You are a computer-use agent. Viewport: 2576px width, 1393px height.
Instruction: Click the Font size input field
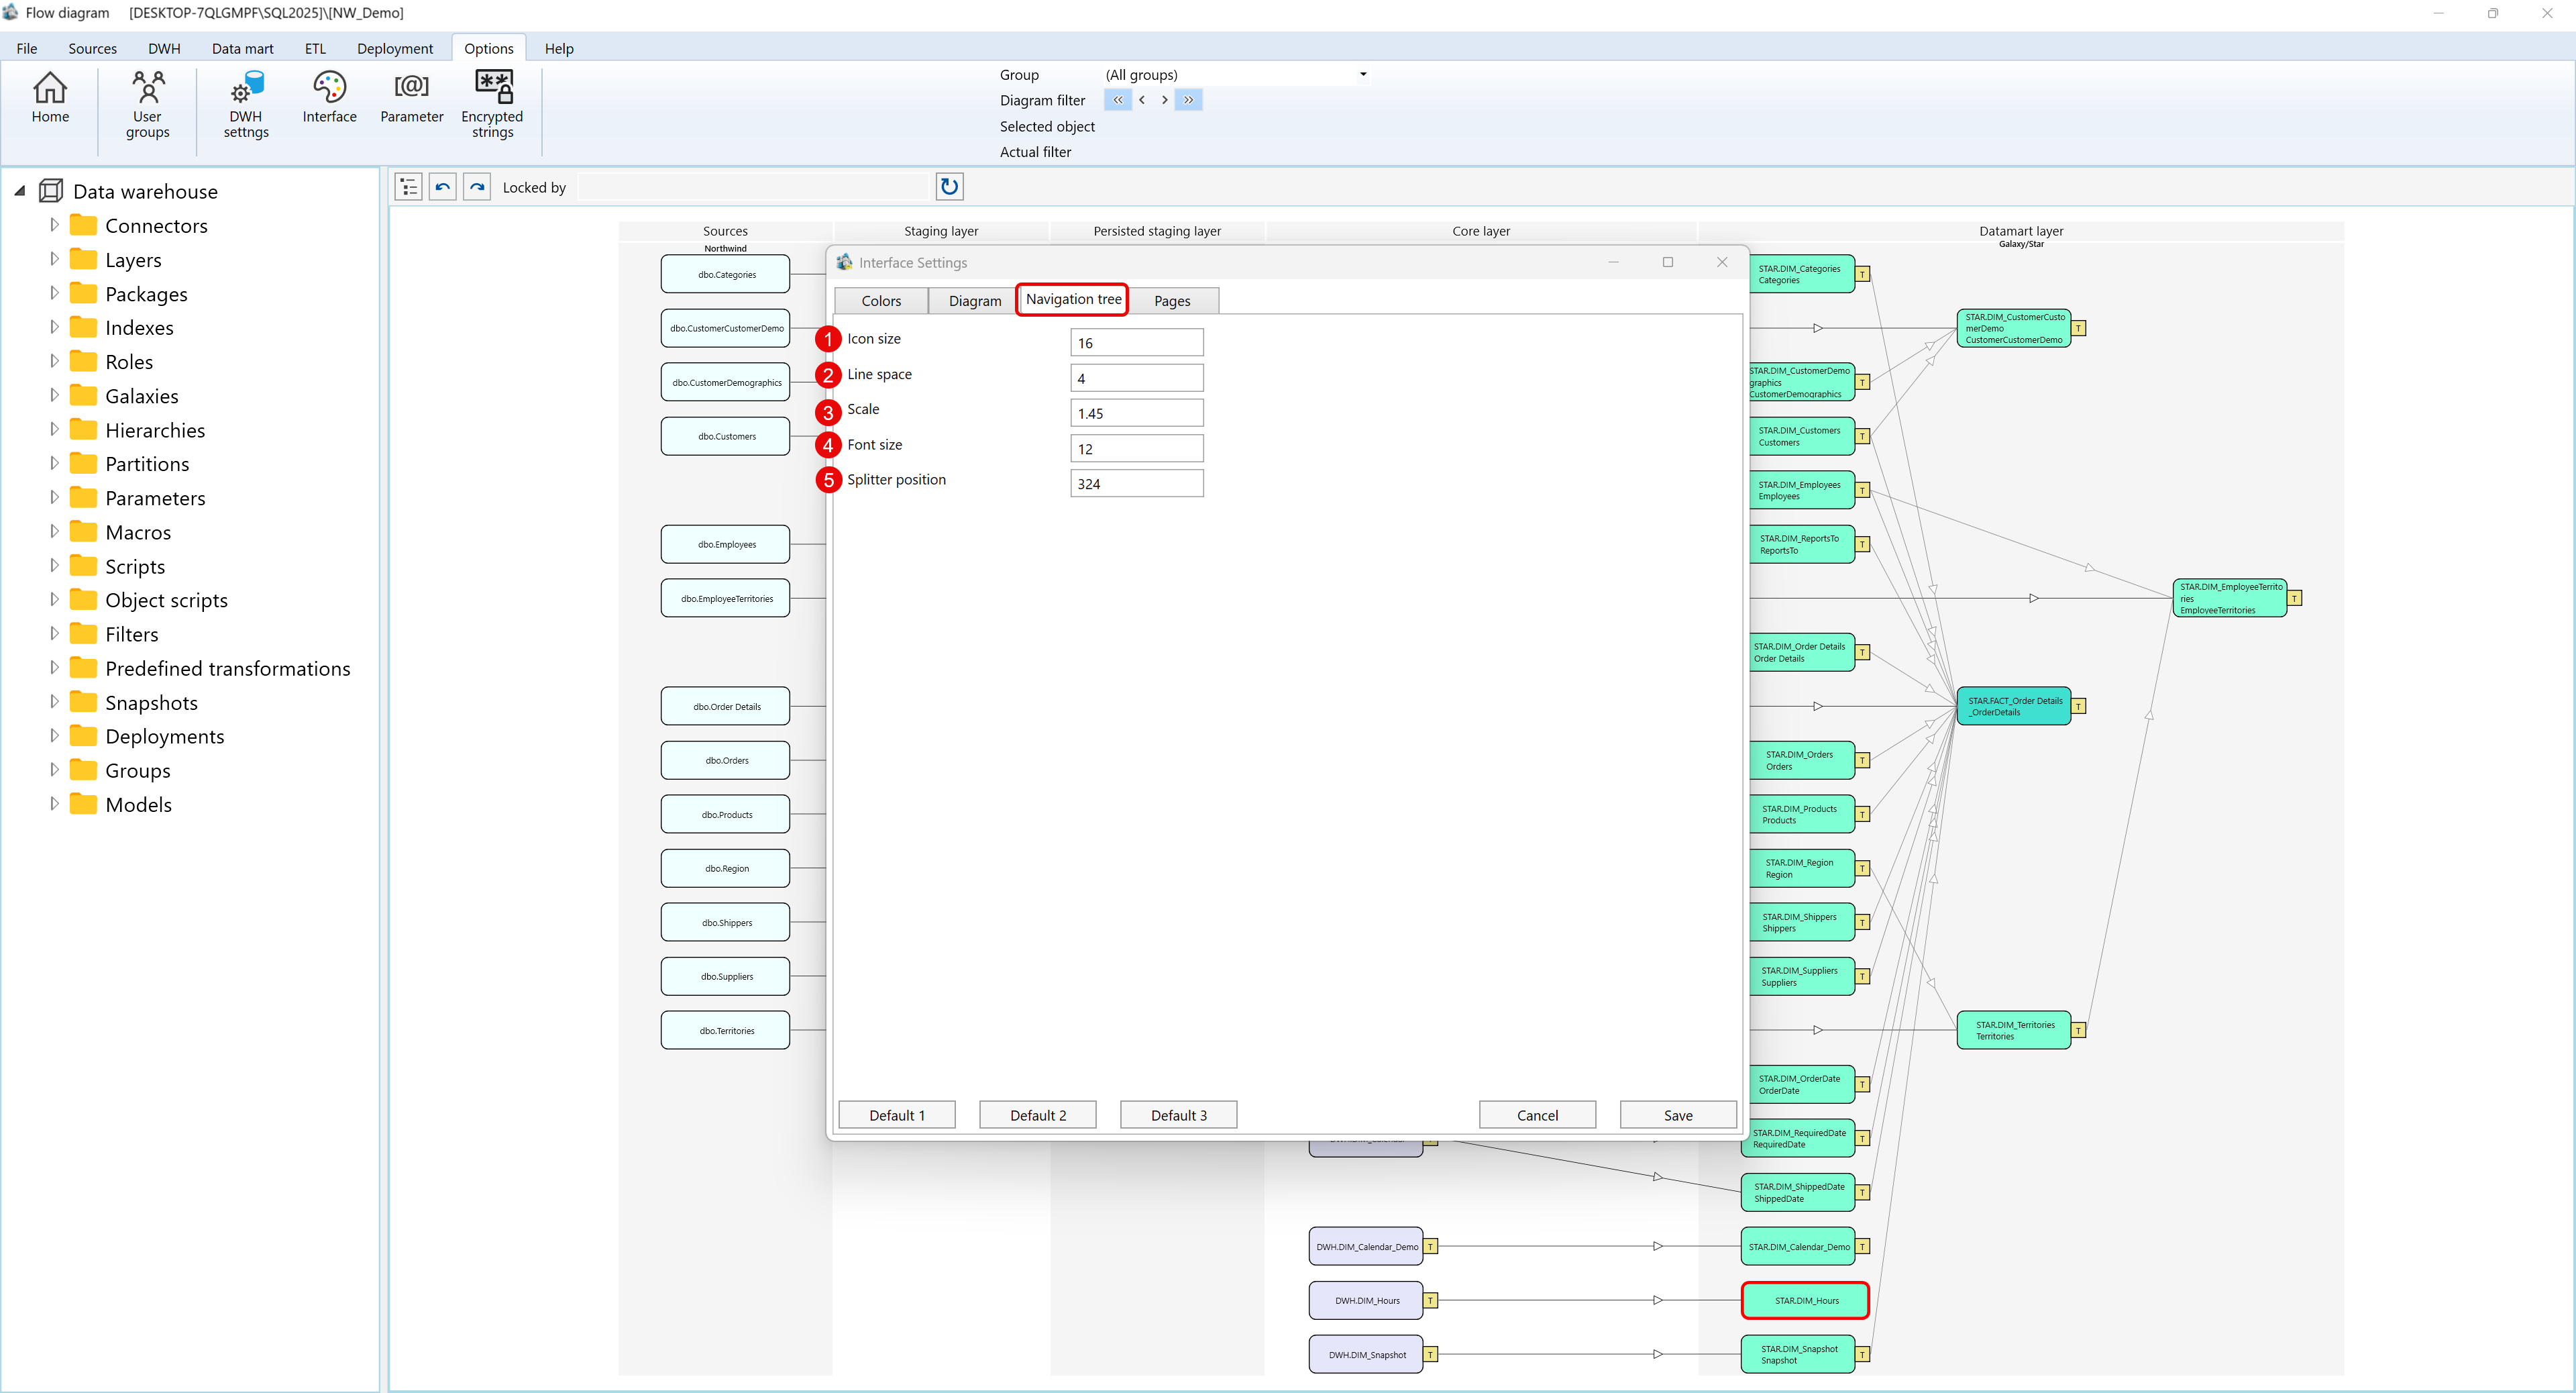point(1136,447)
